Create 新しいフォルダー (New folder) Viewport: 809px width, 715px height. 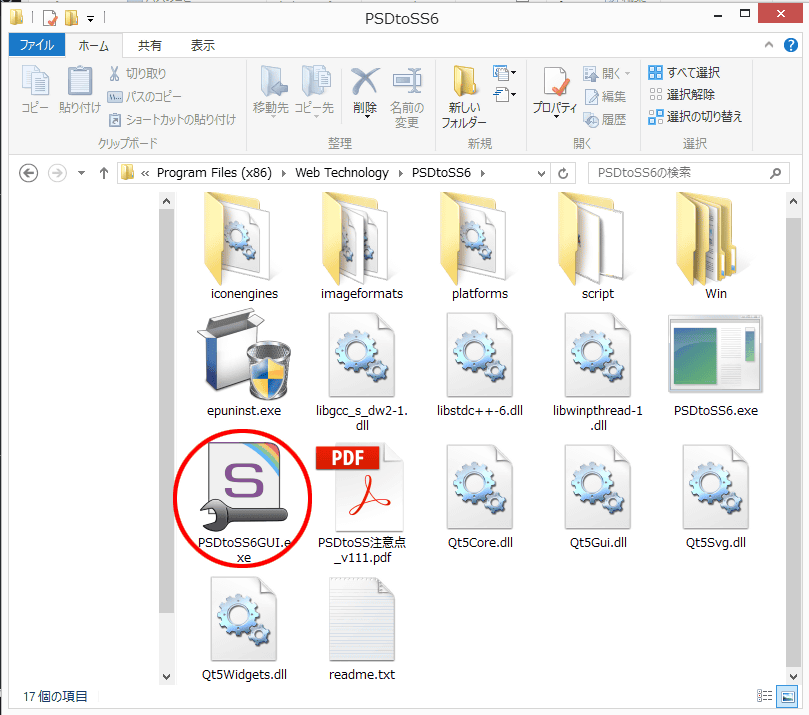tap(464, 96)
